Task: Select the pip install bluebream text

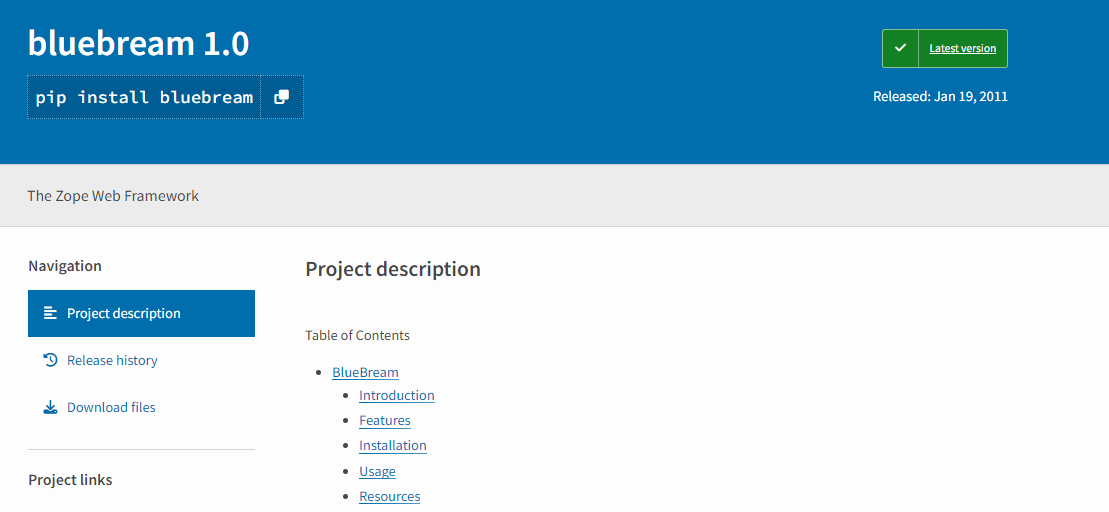Action: click(x=144, y=97)
